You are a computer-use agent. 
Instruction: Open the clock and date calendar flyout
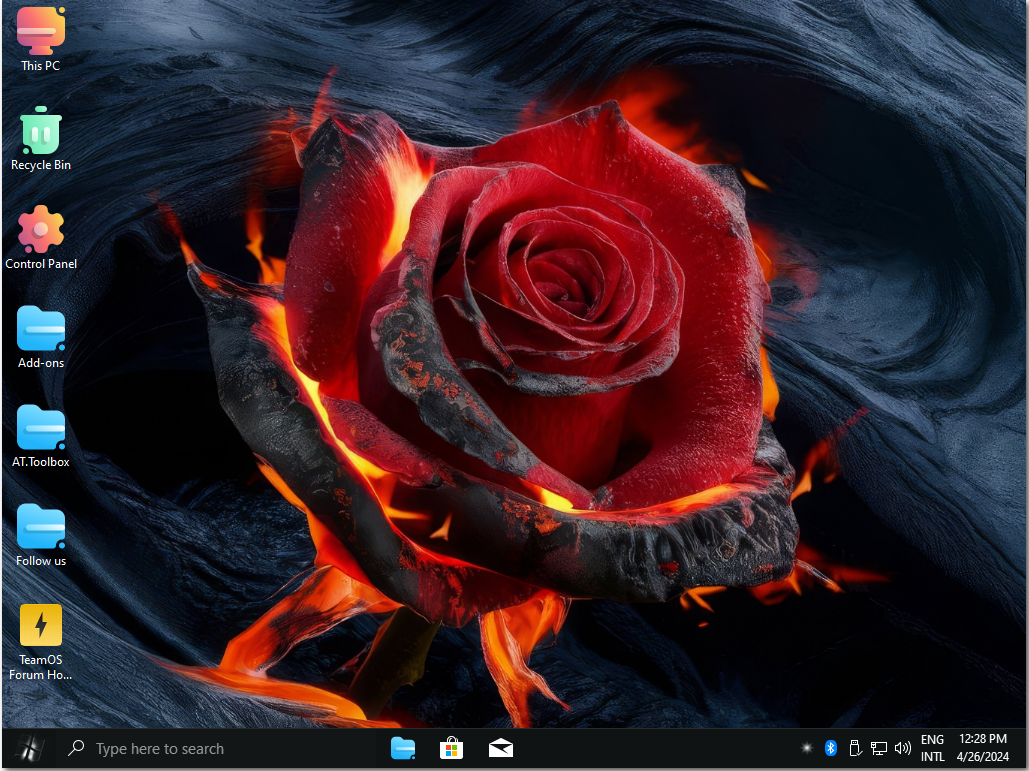coord(982,748)
